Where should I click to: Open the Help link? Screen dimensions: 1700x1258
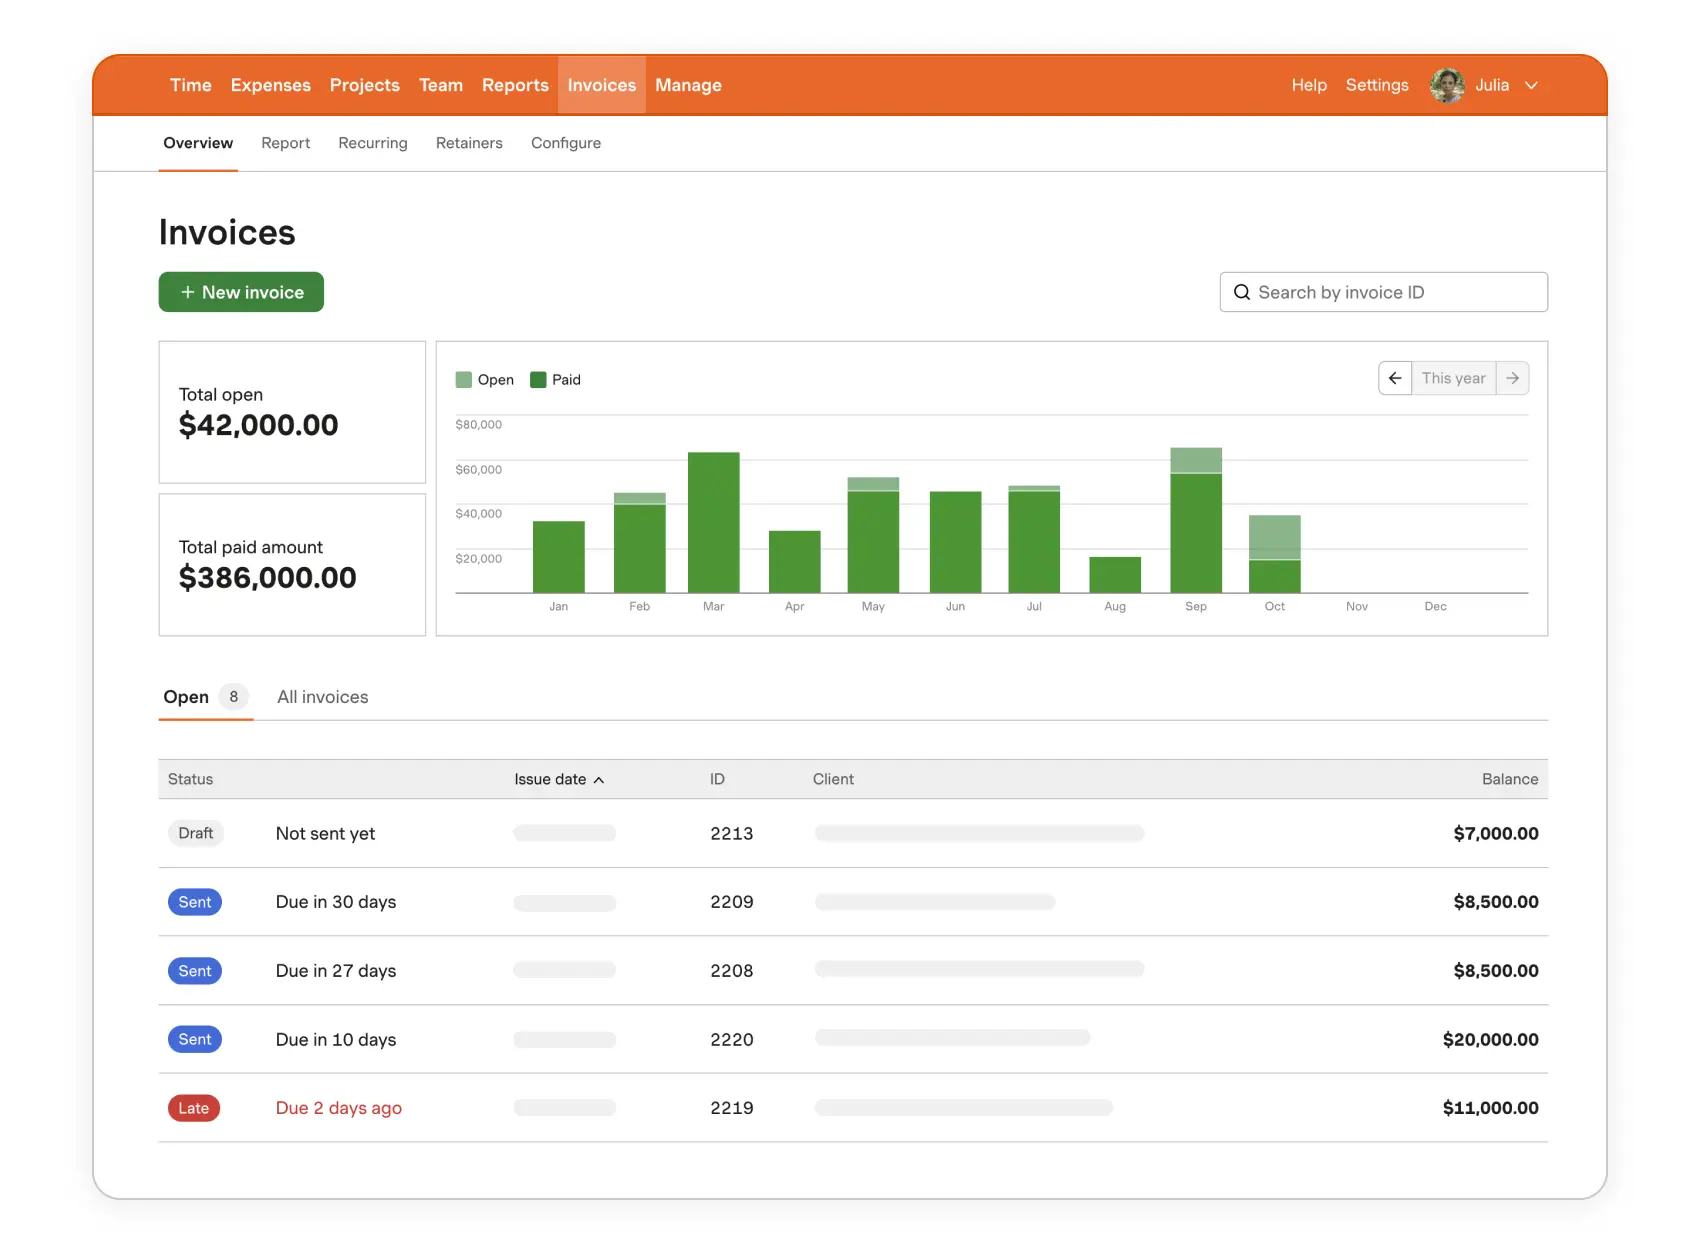point(1308,85)
